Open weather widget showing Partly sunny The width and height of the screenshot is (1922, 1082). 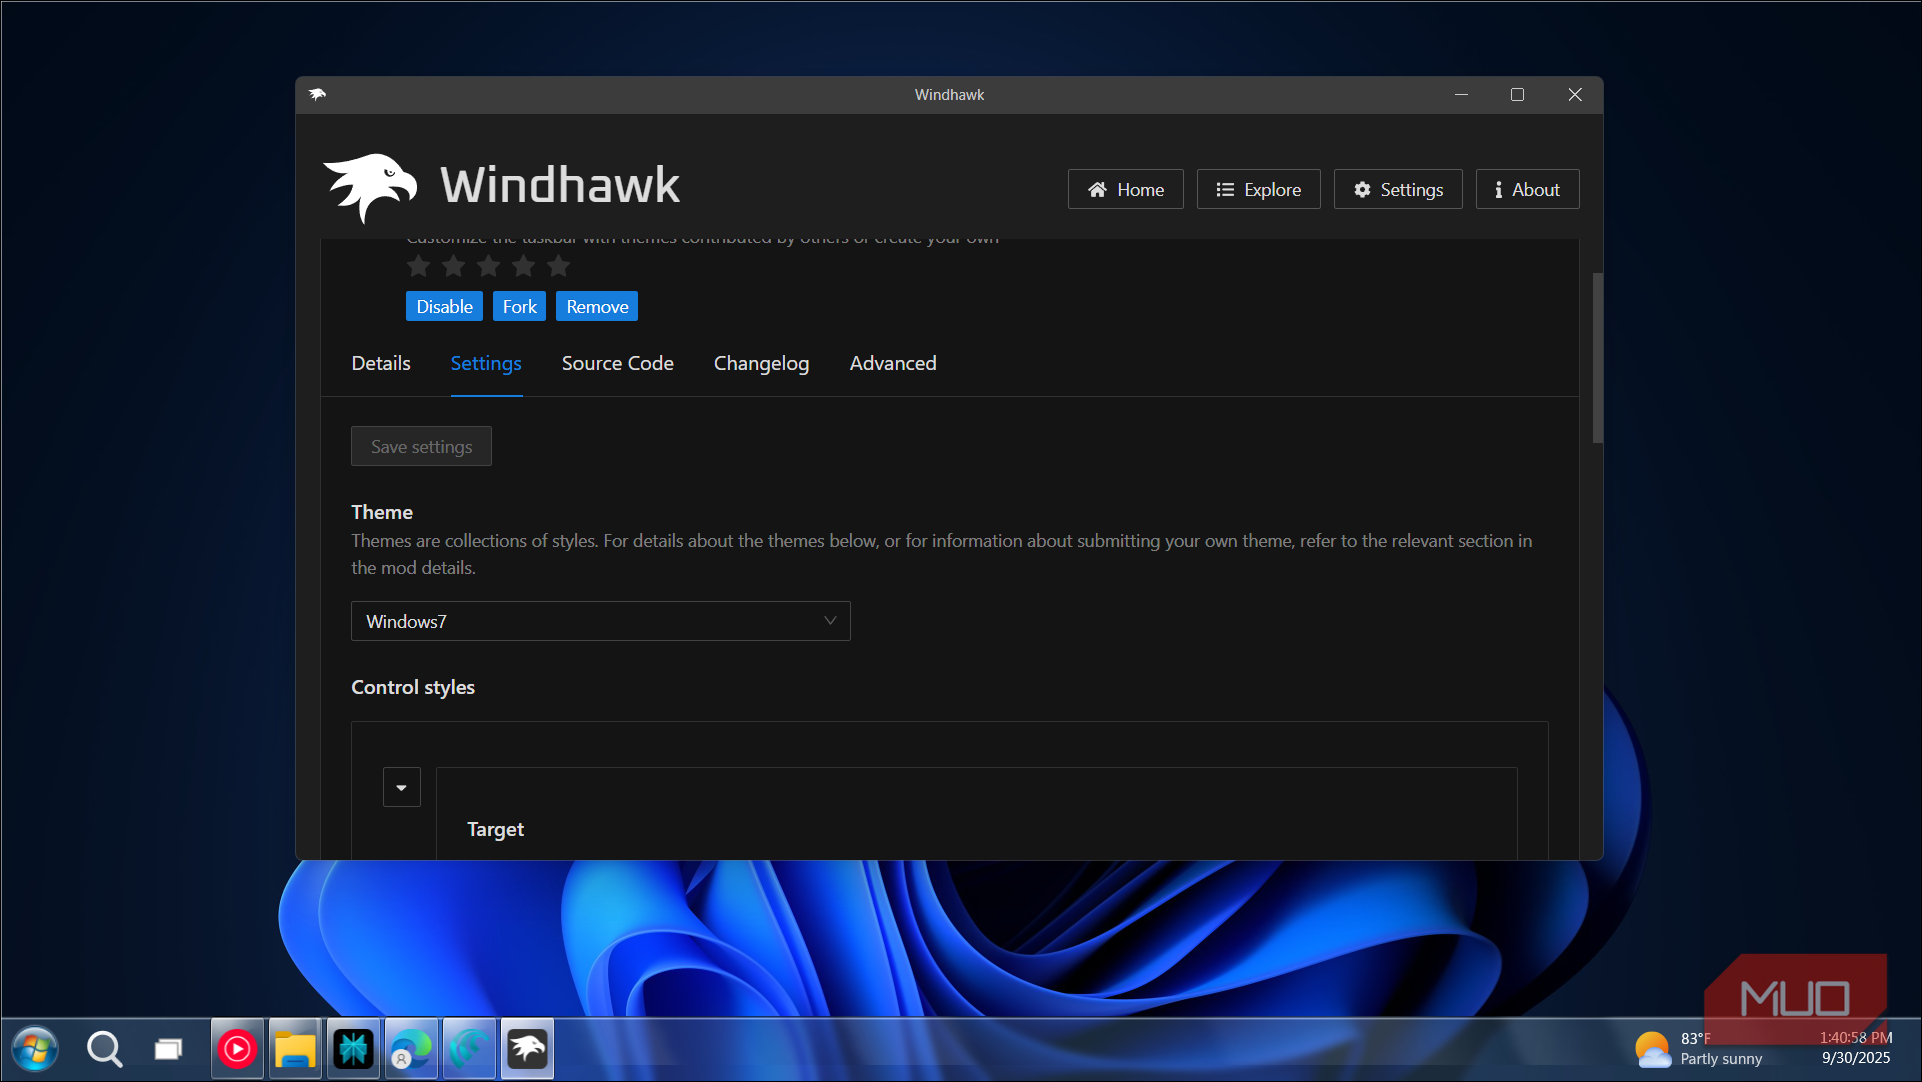(x=1698, y=1049)
